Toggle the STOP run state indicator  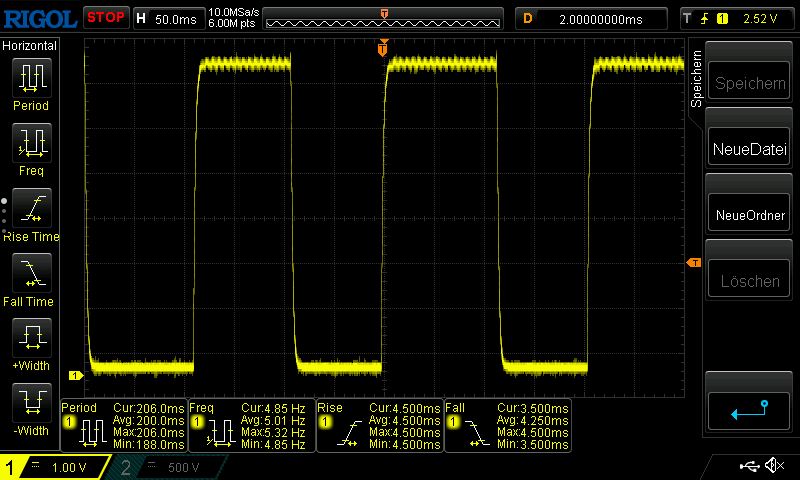[105, 17]
